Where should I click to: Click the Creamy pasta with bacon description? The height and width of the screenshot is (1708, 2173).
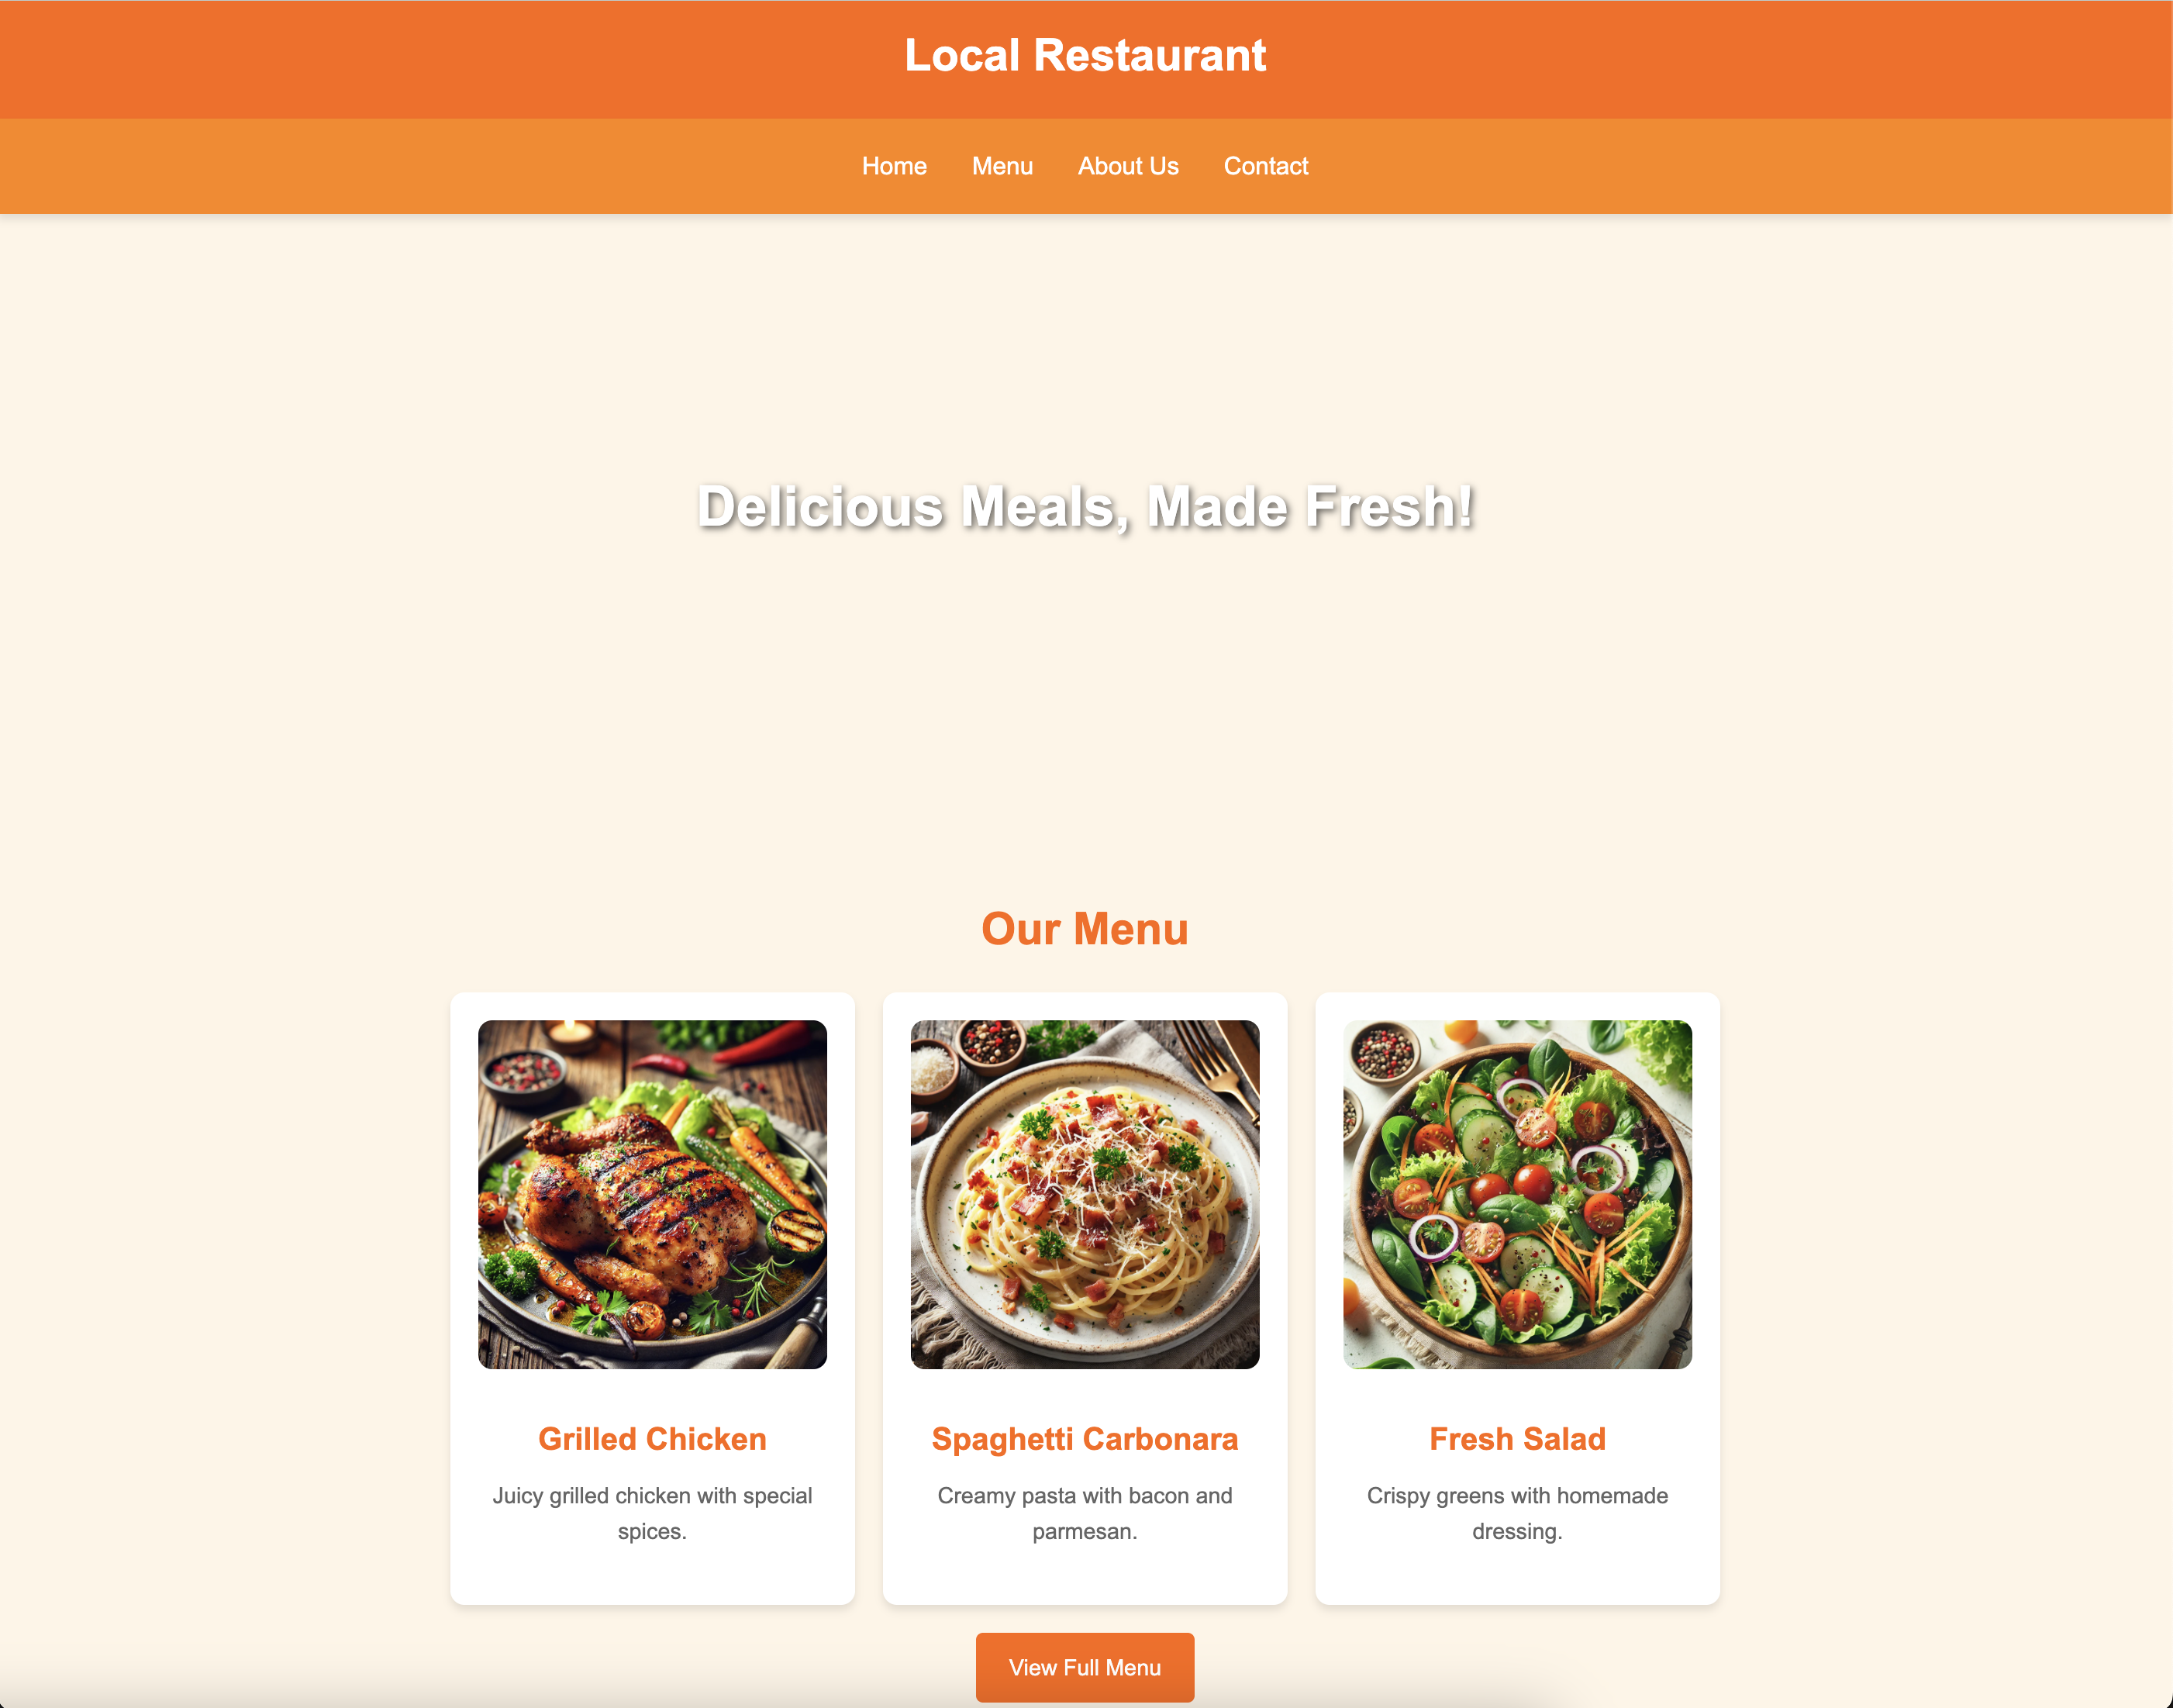pyautogui.click(x=1085, y=1513)
